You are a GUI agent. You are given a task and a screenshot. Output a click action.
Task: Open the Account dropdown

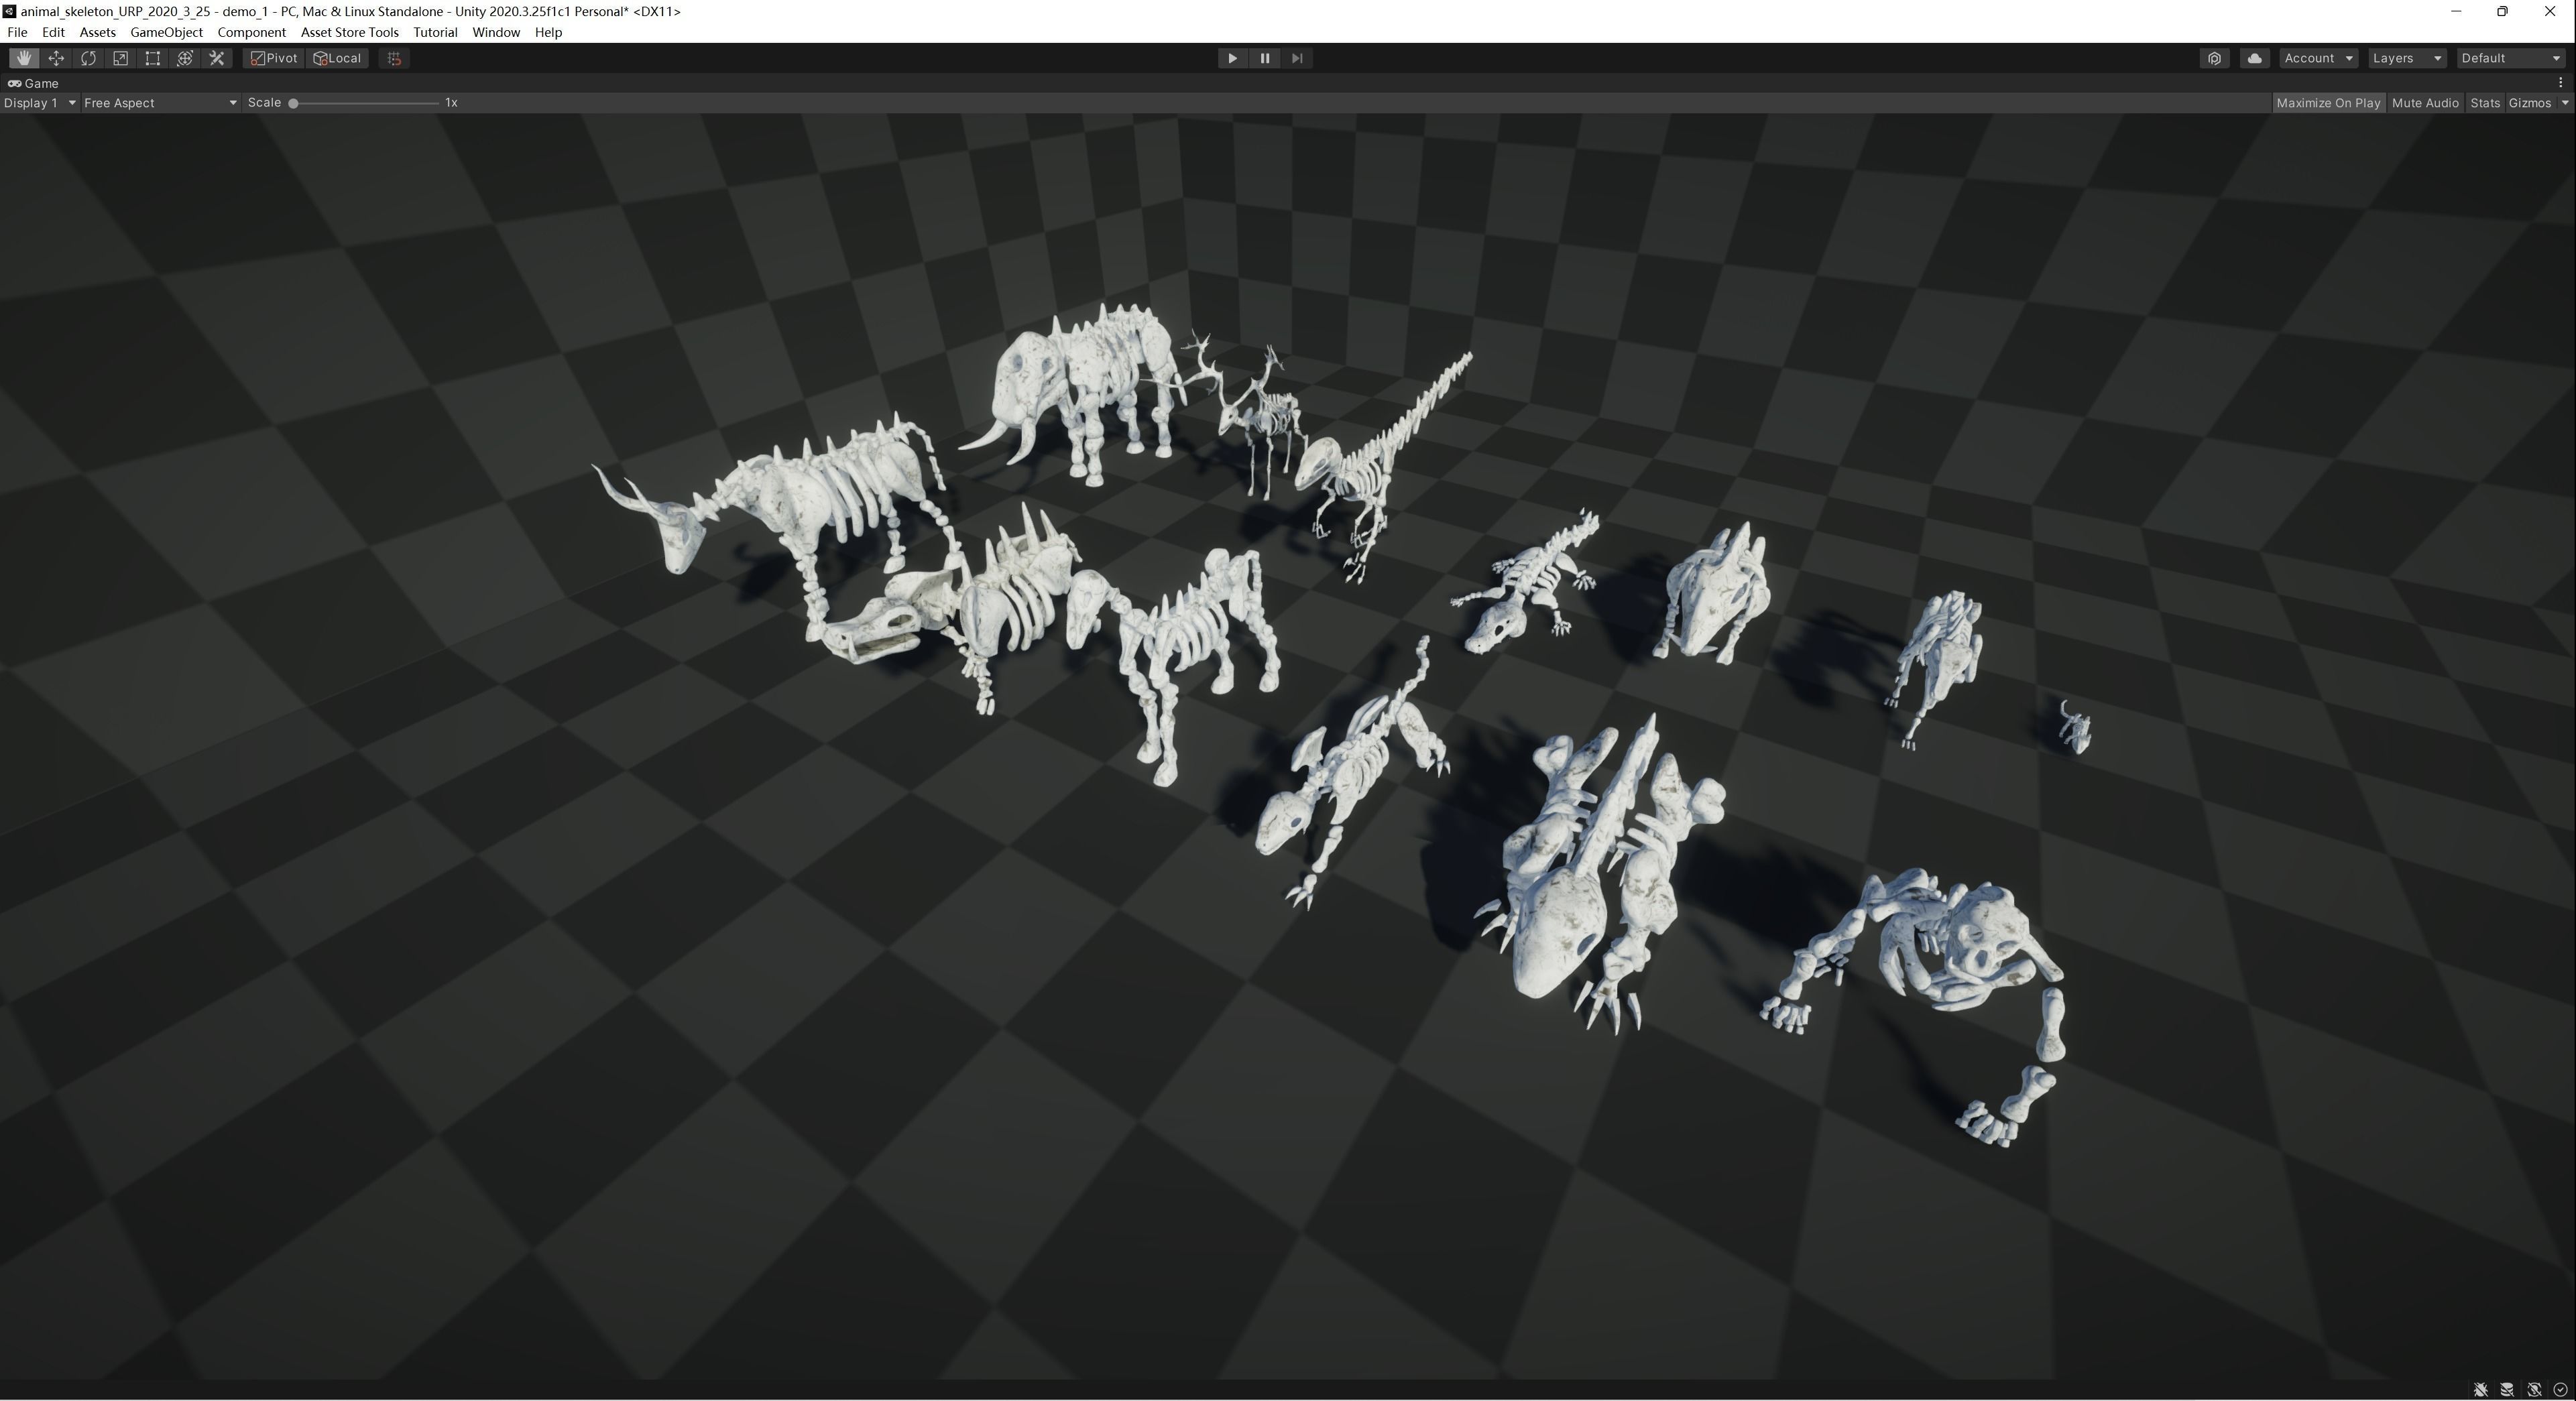click(x=2318, y=58)
